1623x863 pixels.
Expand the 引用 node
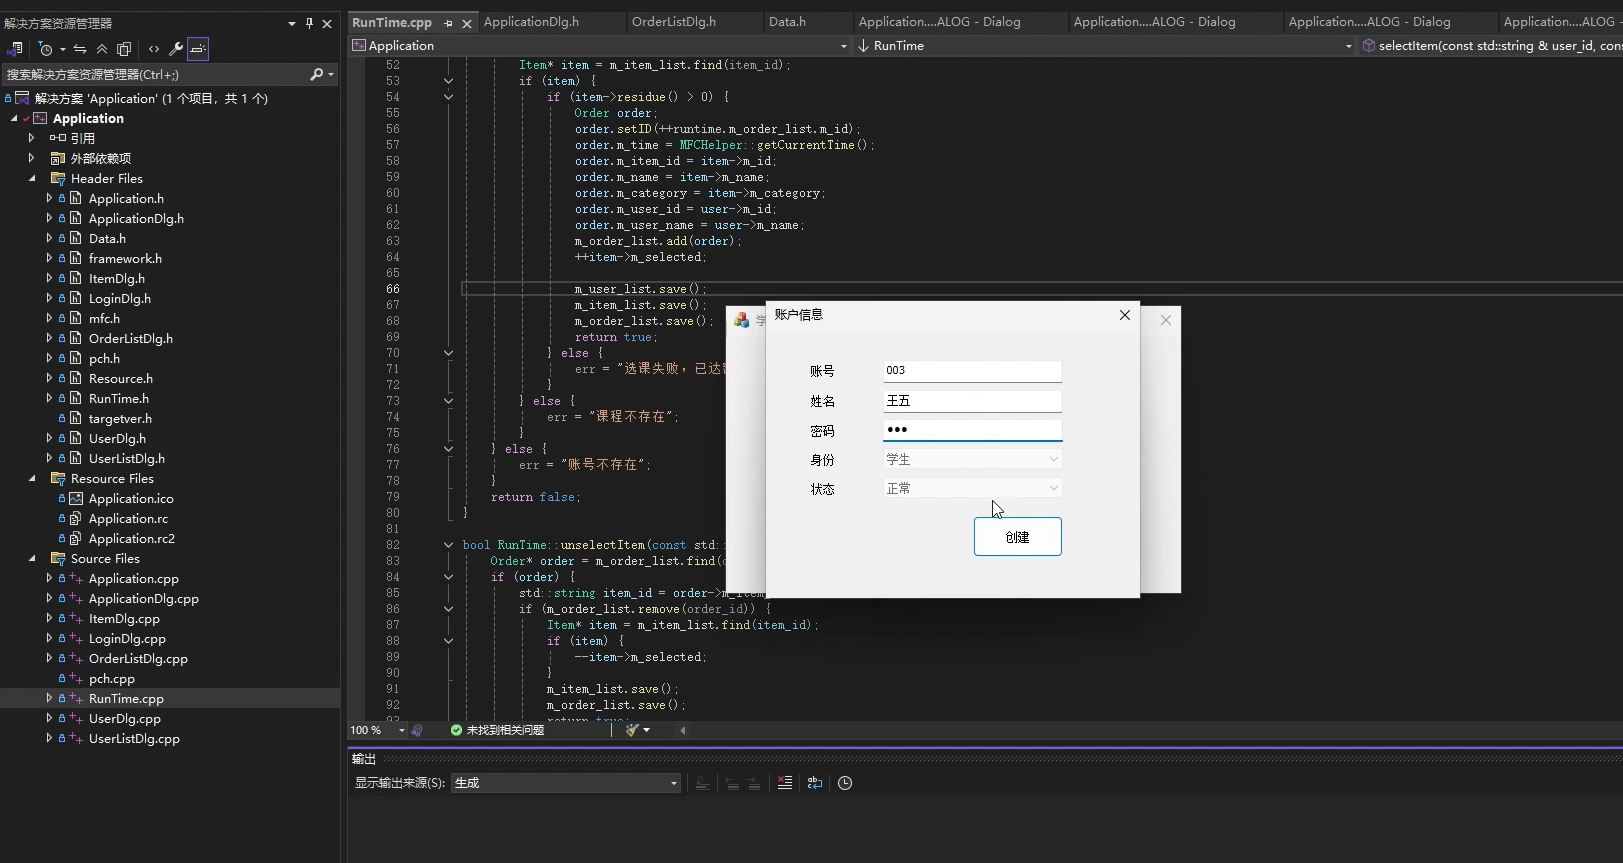click(32, 138)
